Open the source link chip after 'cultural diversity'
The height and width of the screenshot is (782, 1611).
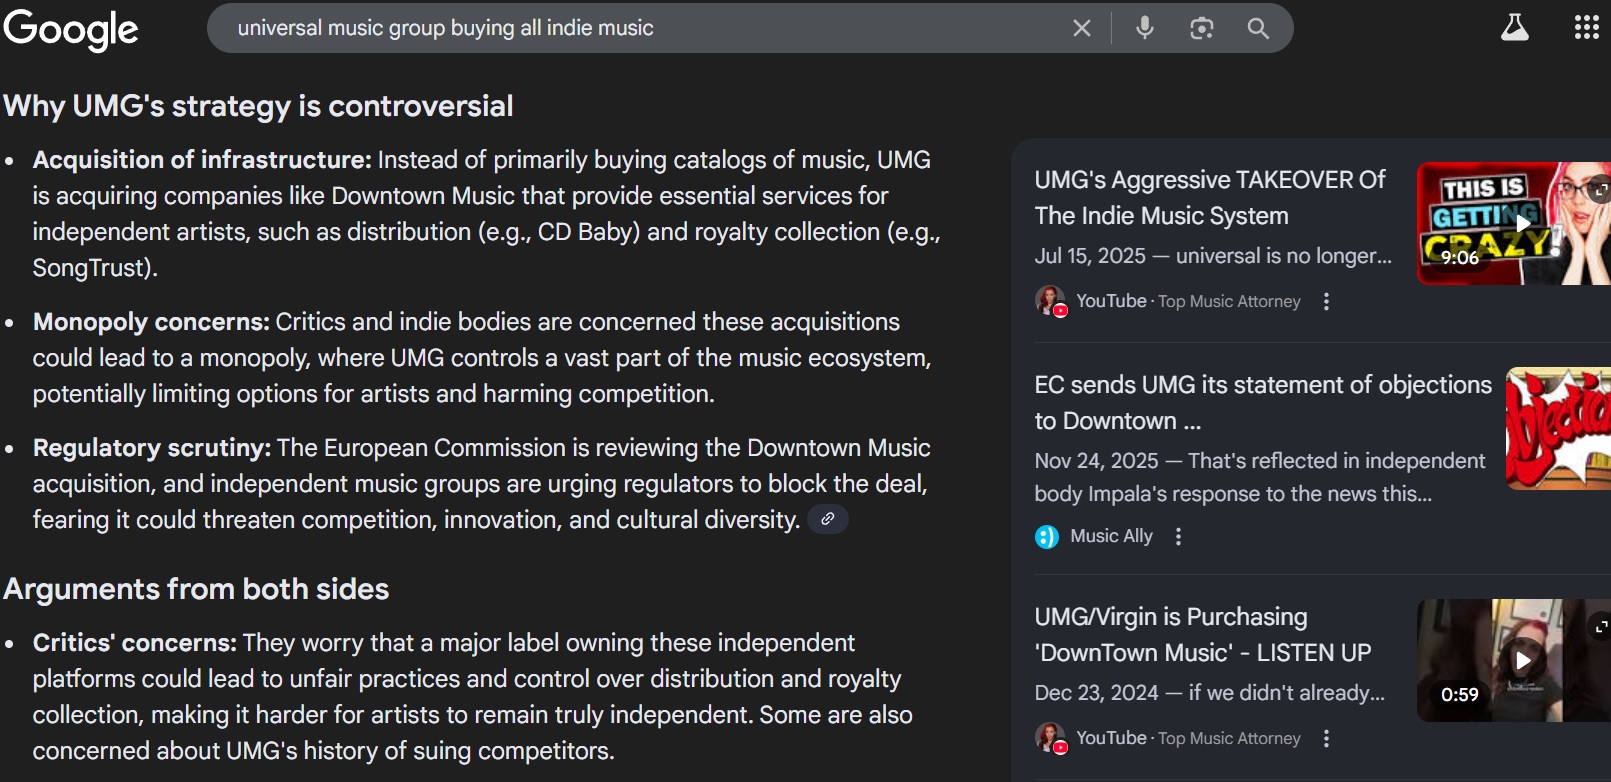[828, 519]
